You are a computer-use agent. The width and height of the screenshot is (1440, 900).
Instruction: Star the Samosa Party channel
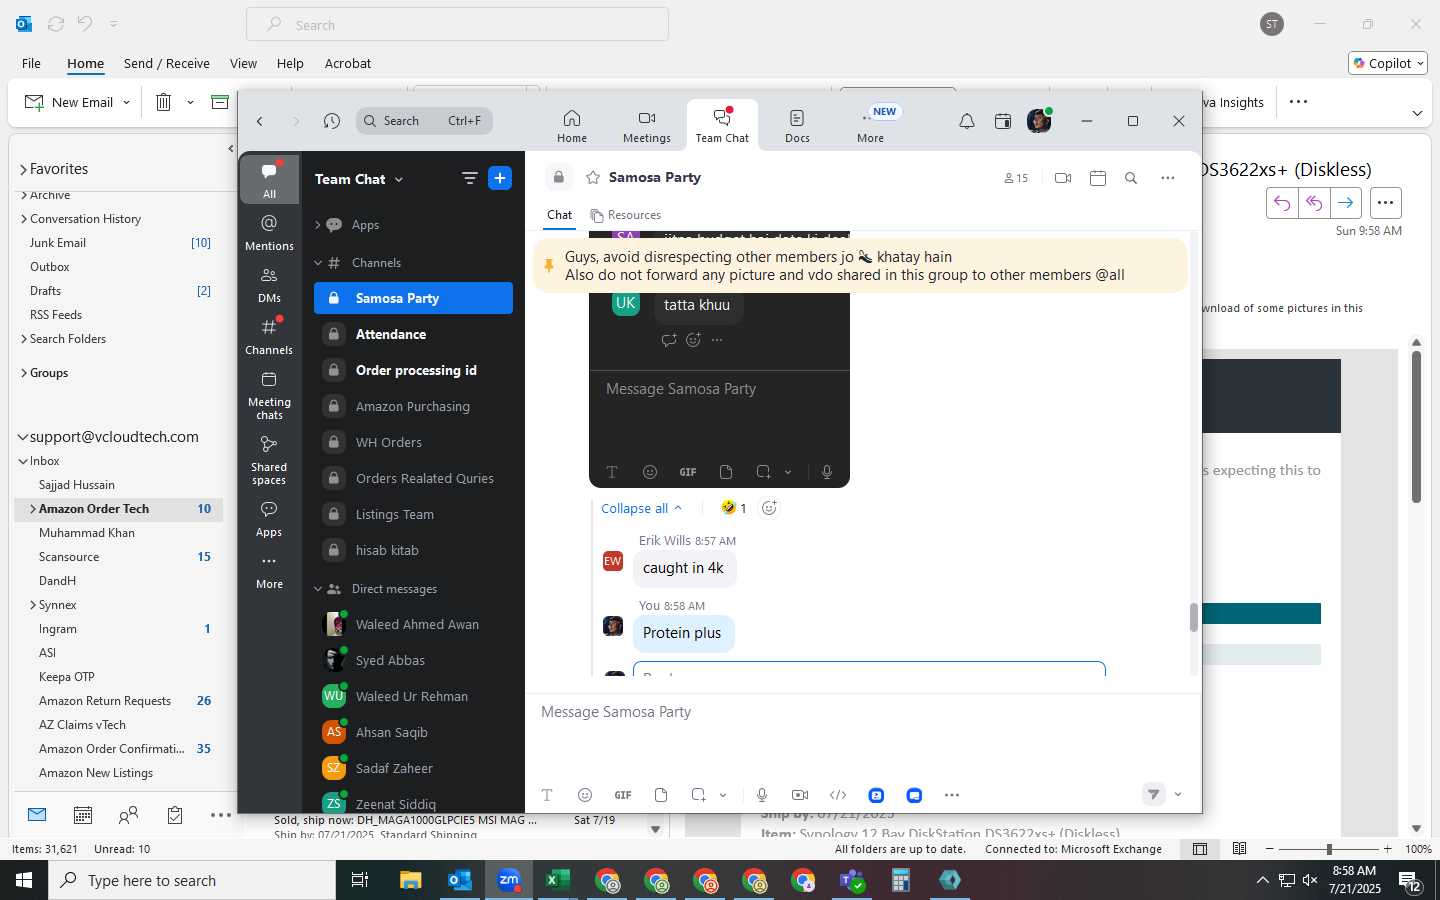click(593, 177)
